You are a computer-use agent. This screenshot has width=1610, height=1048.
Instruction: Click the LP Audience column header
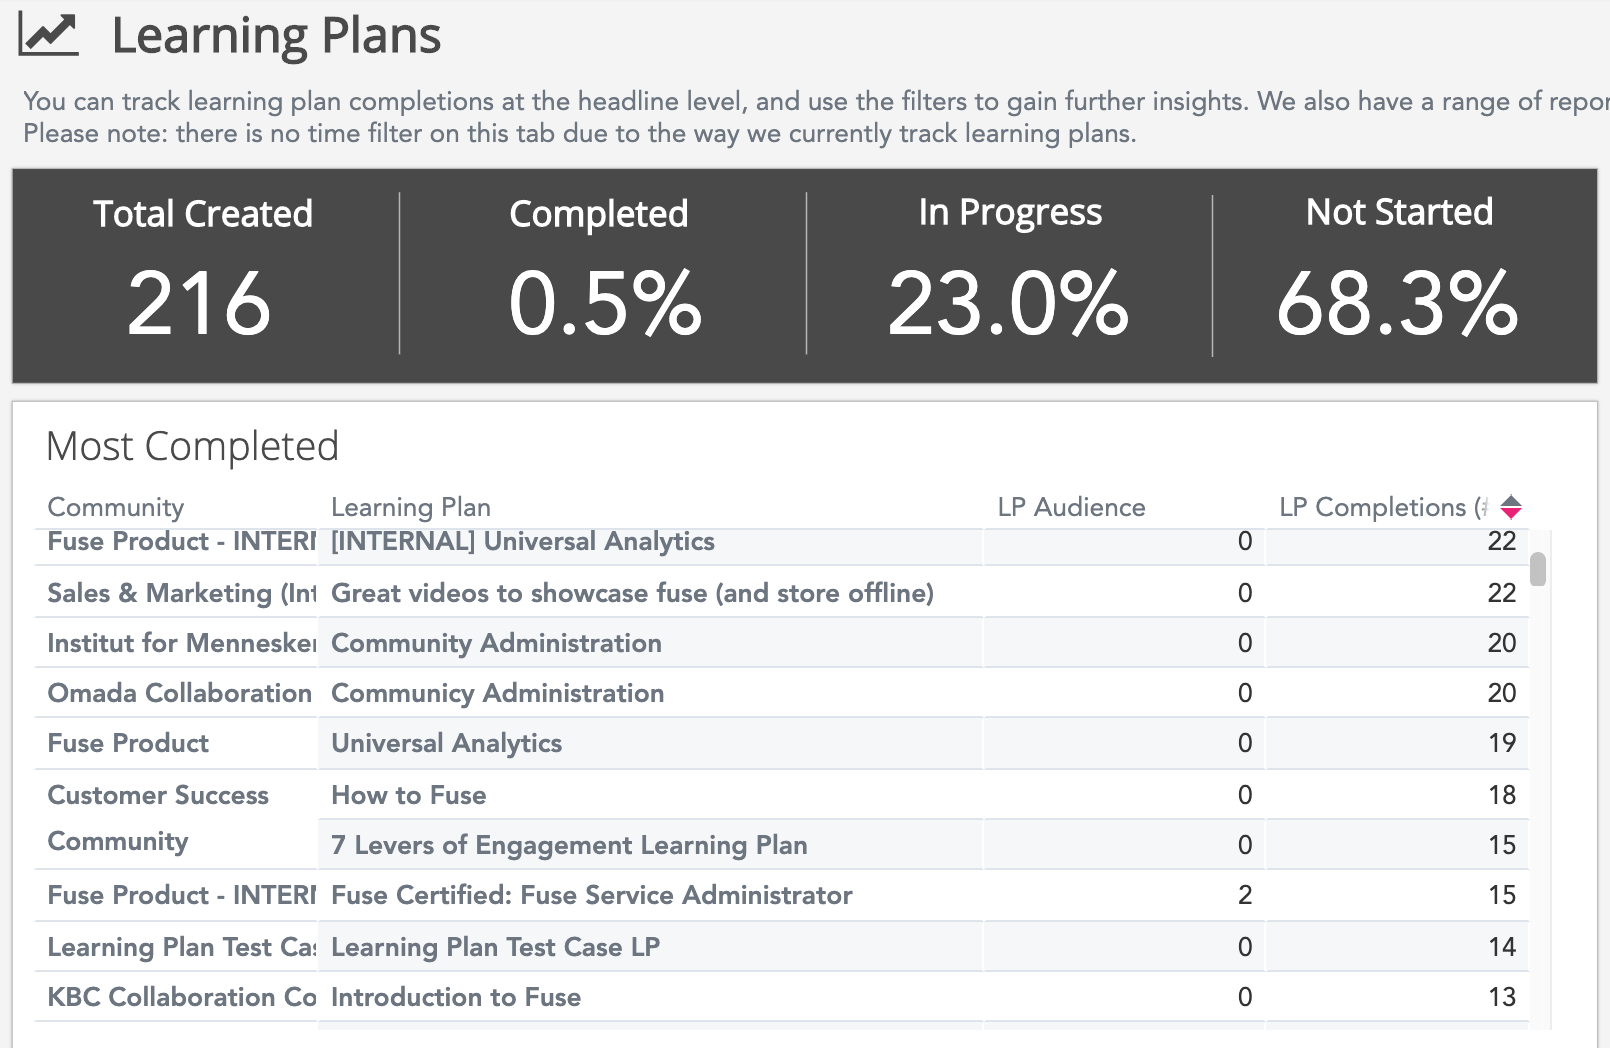[1070, 507]
